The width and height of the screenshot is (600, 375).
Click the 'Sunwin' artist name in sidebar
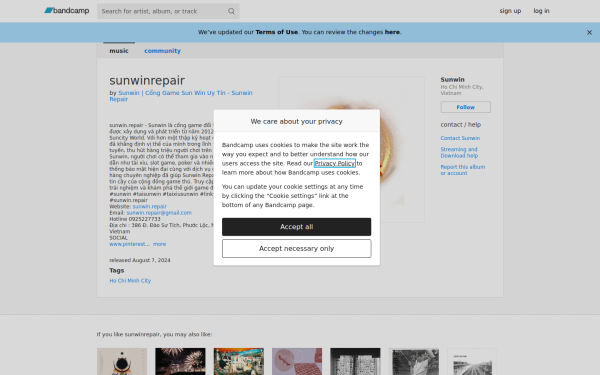coord(452,80)
